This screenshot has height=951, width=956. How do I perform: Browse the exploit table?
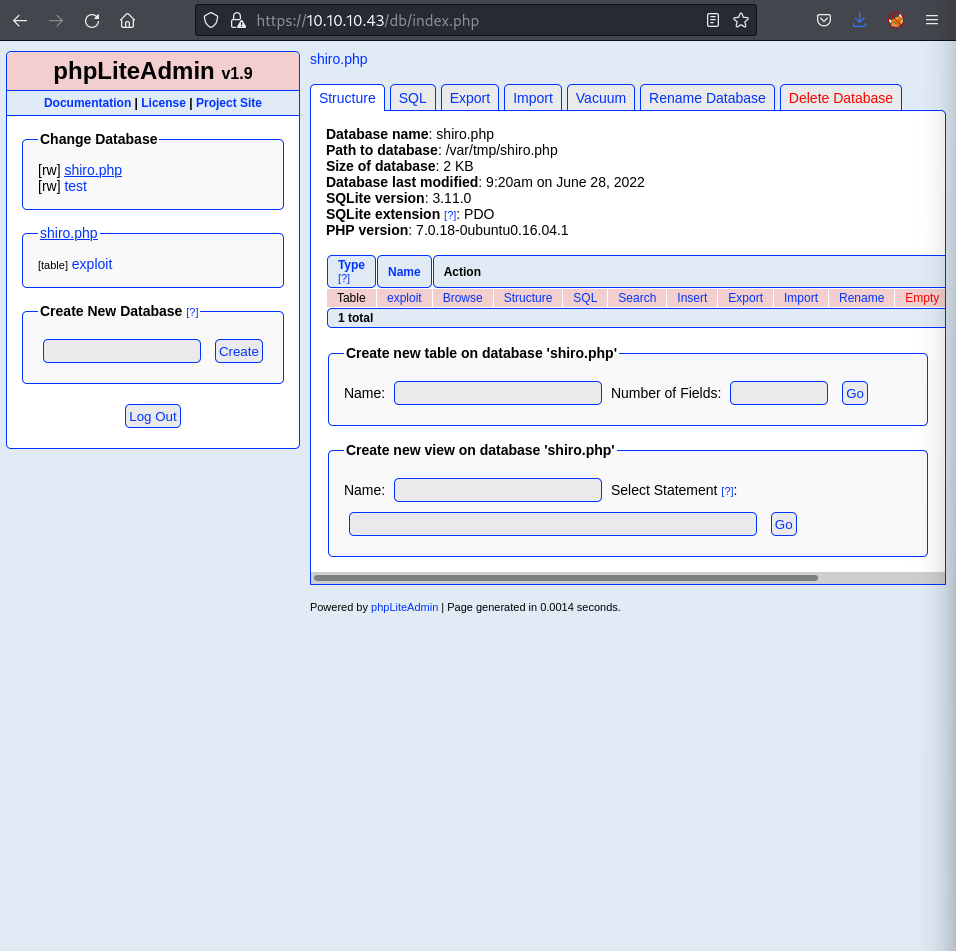tap(462, 298)
